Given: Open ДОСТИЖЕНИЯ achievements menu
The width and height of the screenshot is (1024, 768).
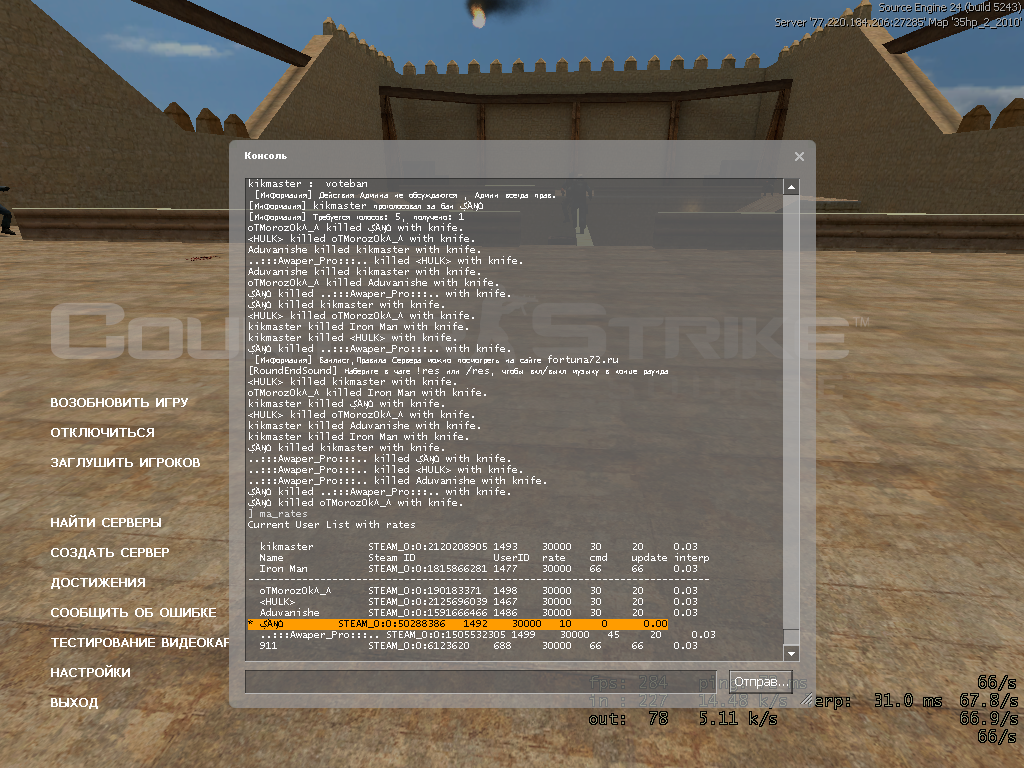Looking at the screenshot, I should coord(98,583).
